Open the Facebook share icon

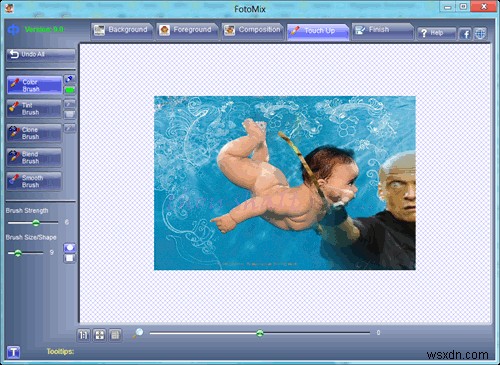(x=466, y=33)
